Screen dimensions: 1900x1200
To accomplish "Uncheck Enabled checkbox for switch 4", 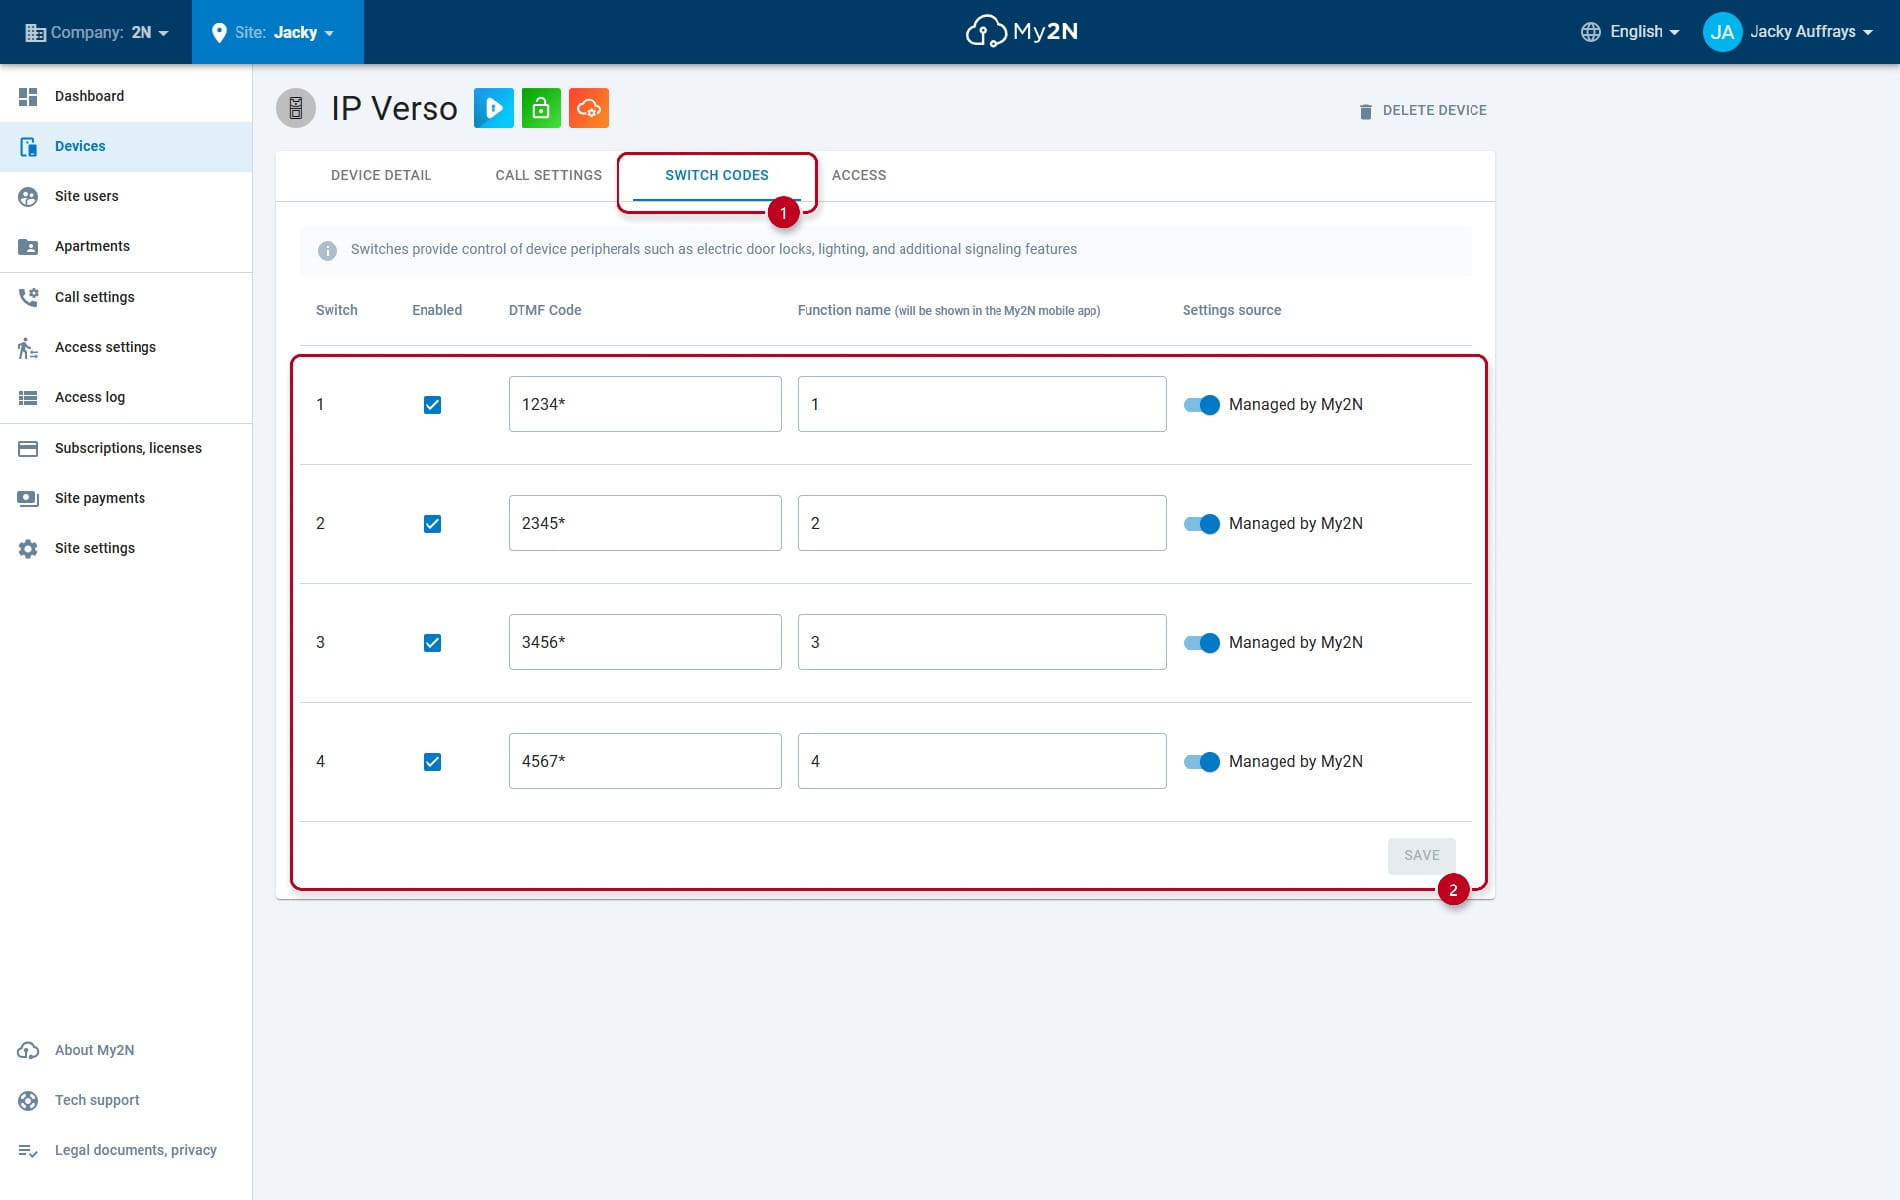I will tap(432, 762).
